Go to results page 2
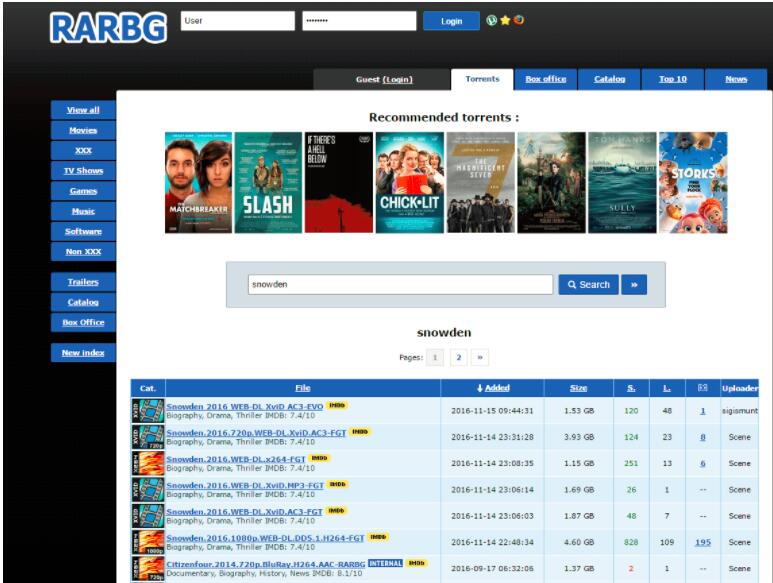 [458, 357]
